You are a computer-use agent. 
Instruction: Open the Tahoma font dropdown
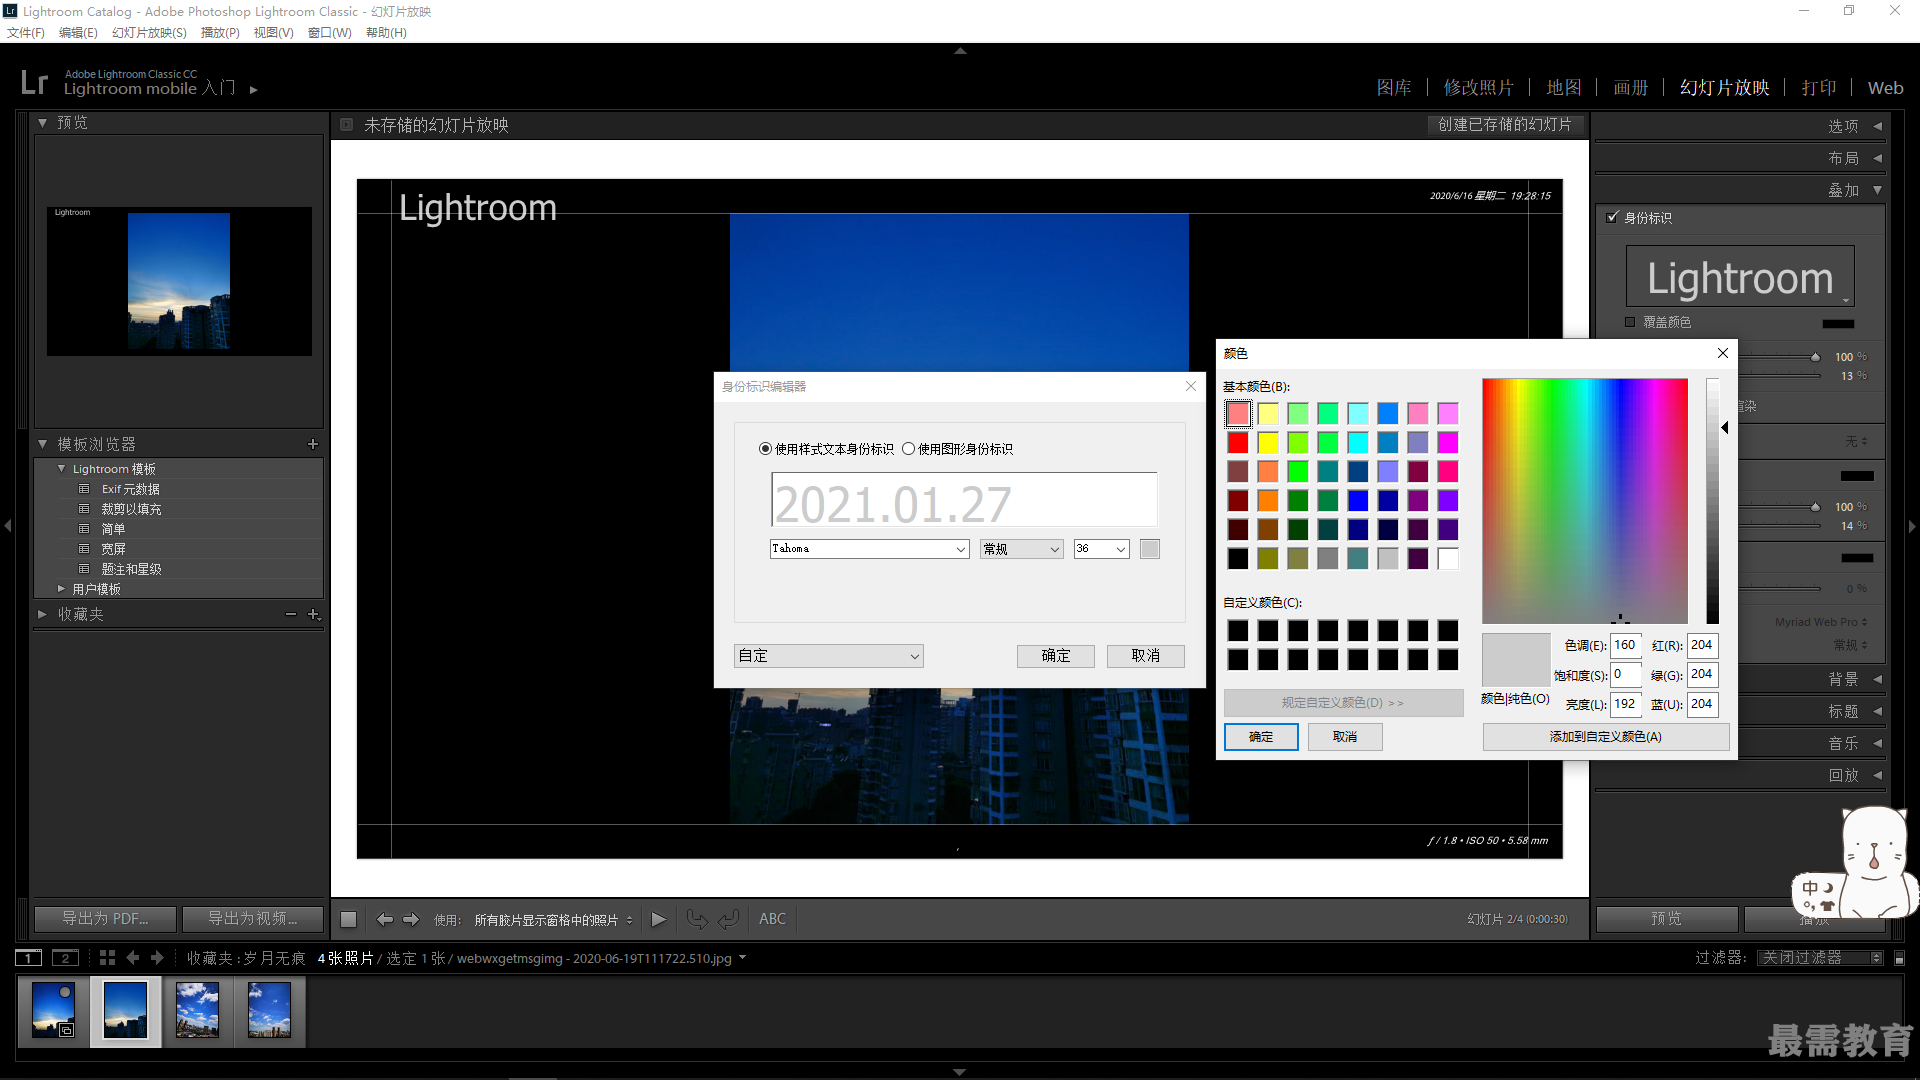pyautogui.click(x=869, y=549)
